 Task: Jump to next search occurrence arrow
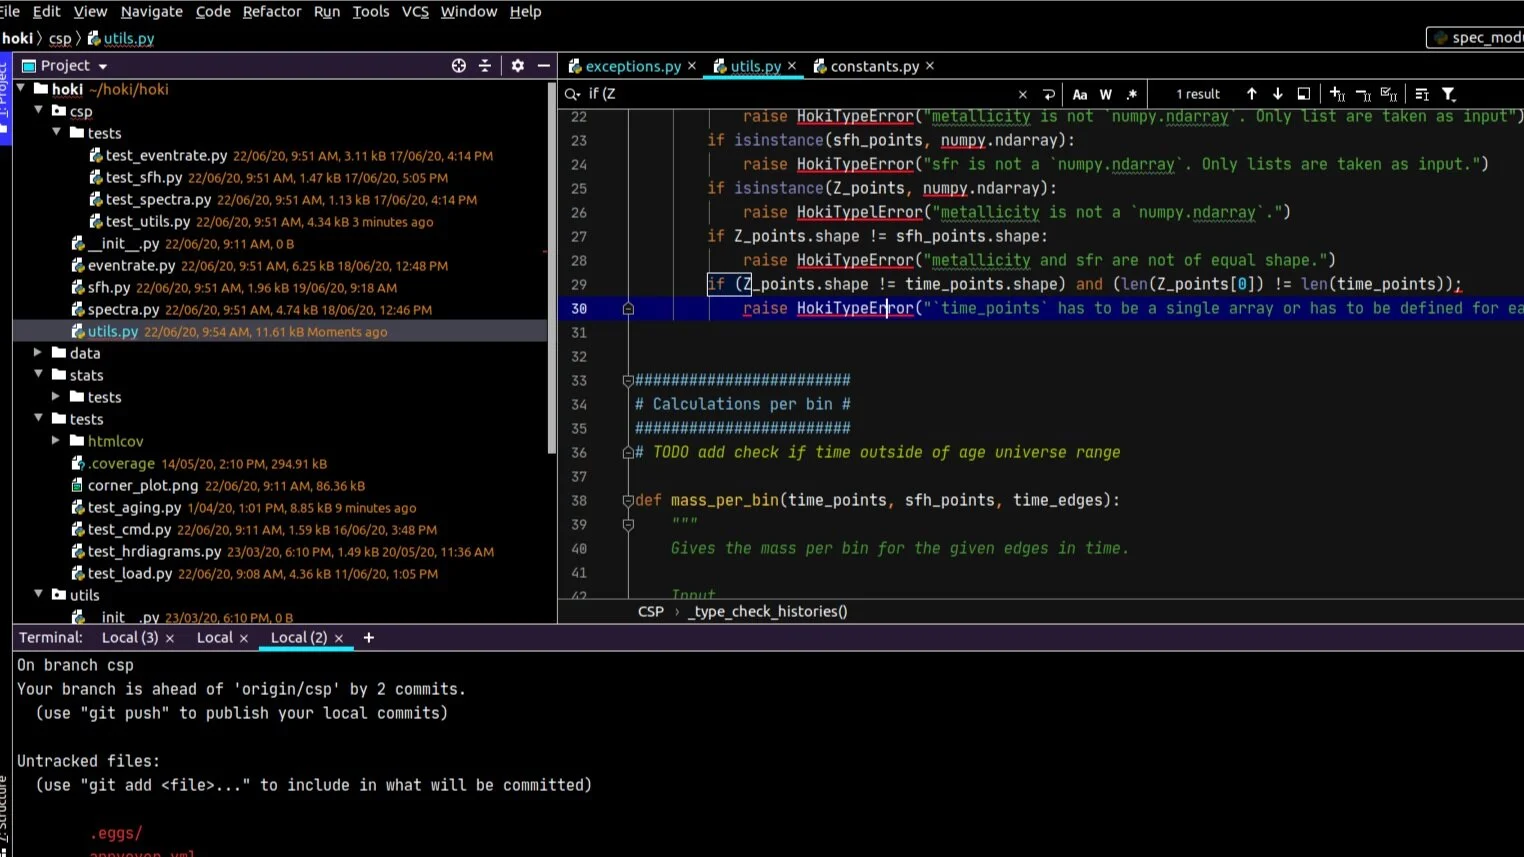(1277, 94)
